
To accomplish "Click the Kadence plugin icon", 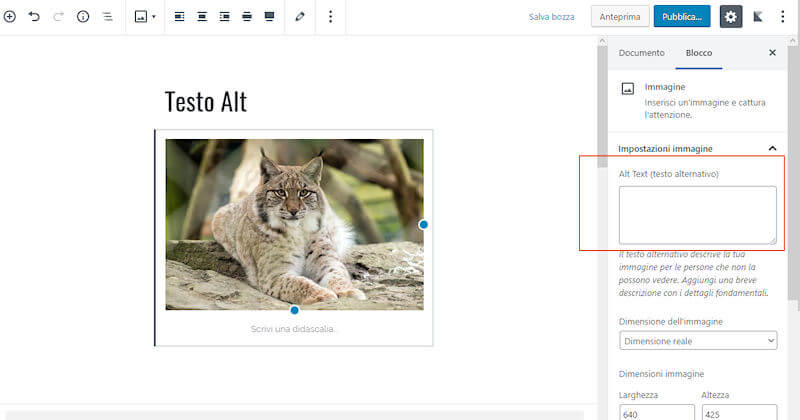I will [758, 17].
